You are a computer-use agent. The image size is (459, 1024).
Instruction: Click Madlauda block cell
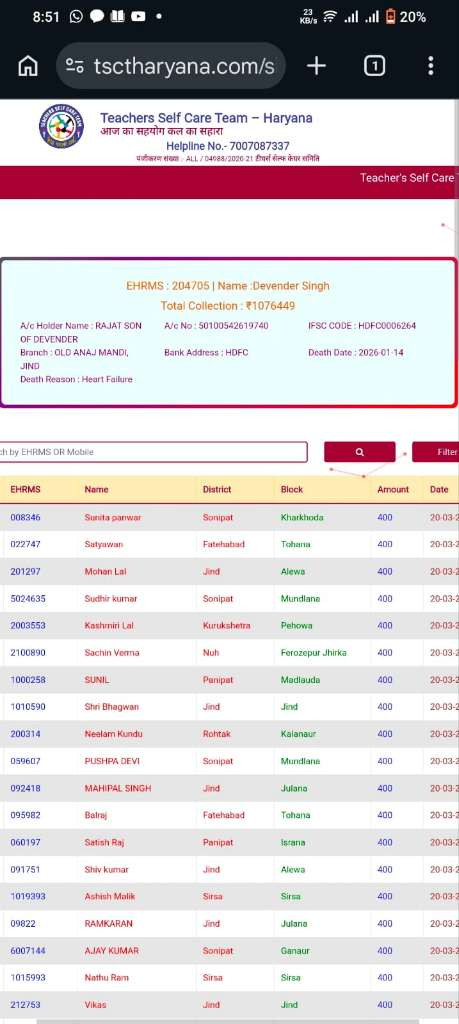click(x=300, y=680)
